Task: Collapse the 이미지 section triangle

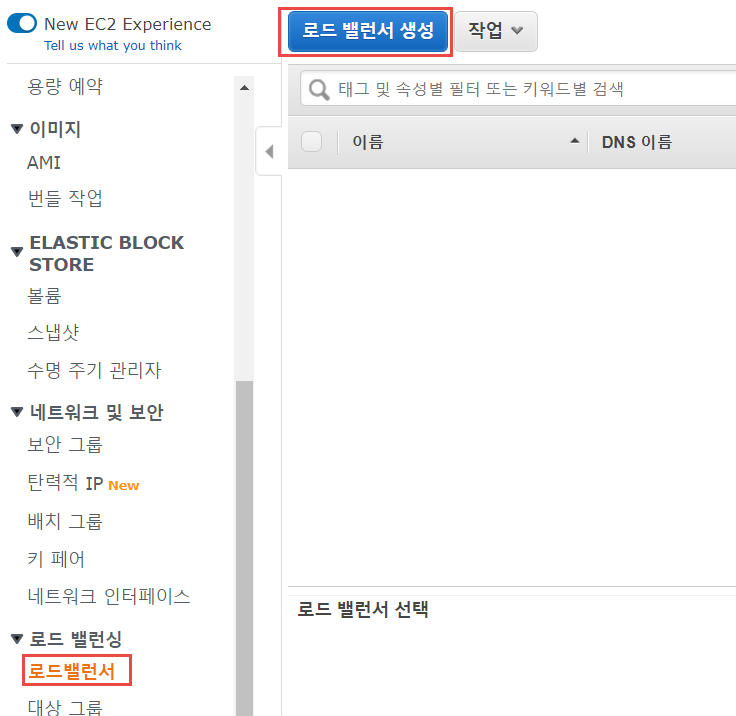Action: pyautogui.click(x=17, y=129)
